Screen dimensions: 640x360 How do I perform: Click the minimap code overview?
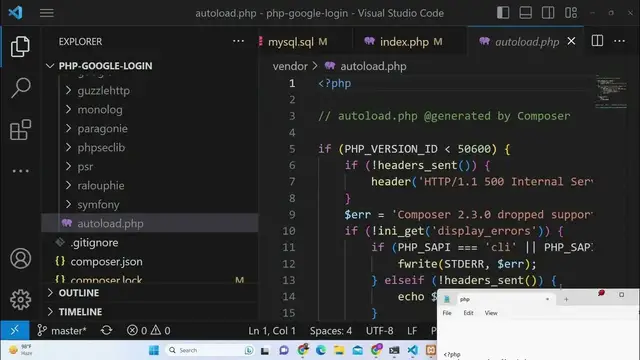pyautogui.click(x=611, y=92)
